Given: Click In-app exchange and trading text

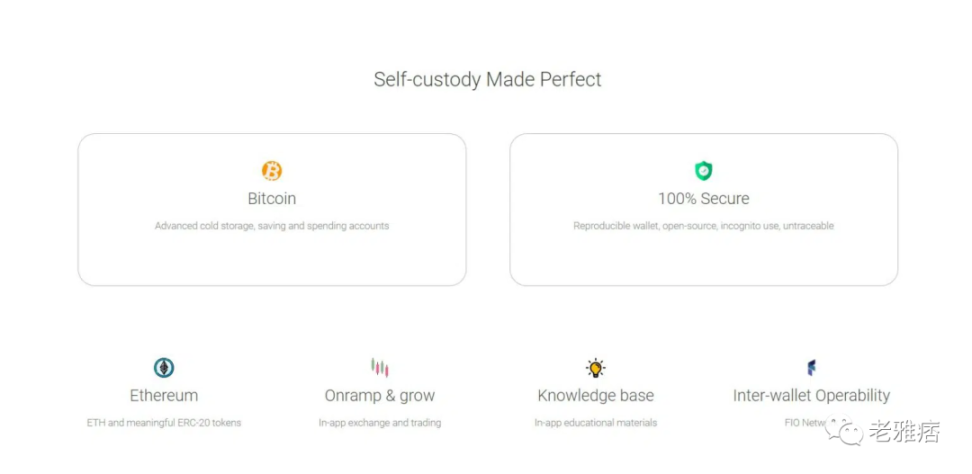Looking at the screenshot, I should click(x=380, y=423).
